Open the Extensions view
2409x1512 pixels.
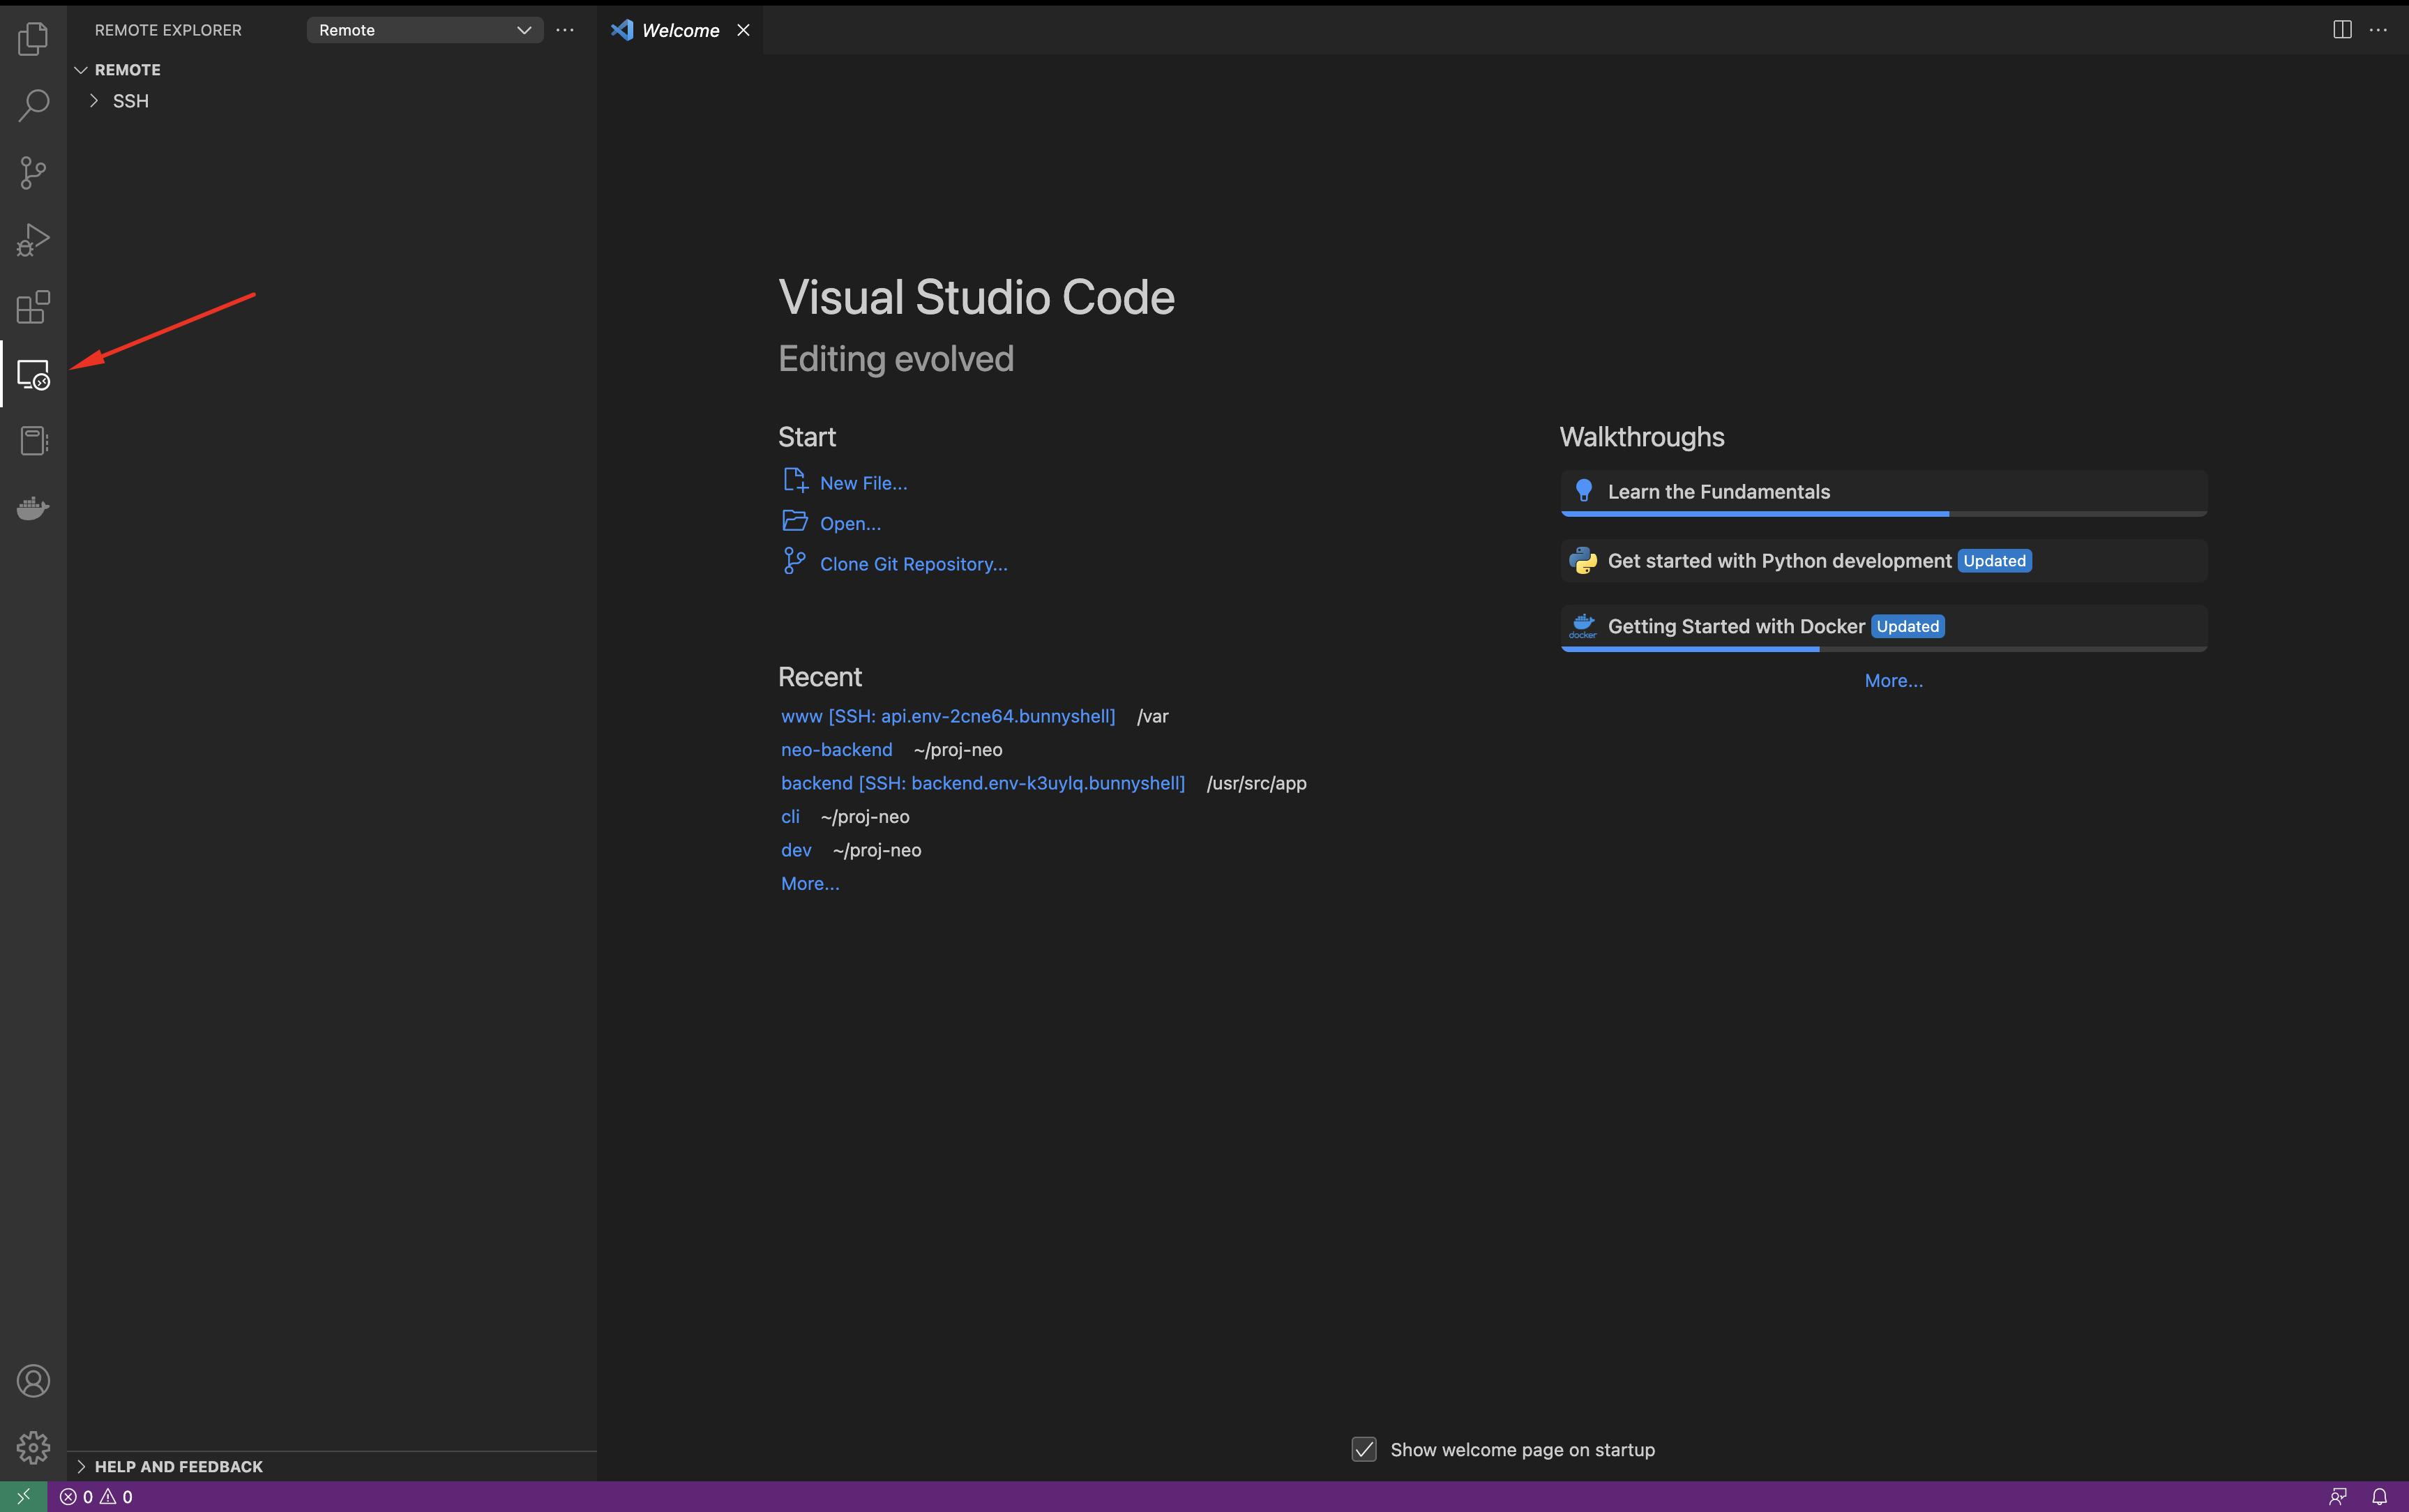(33, 307)
